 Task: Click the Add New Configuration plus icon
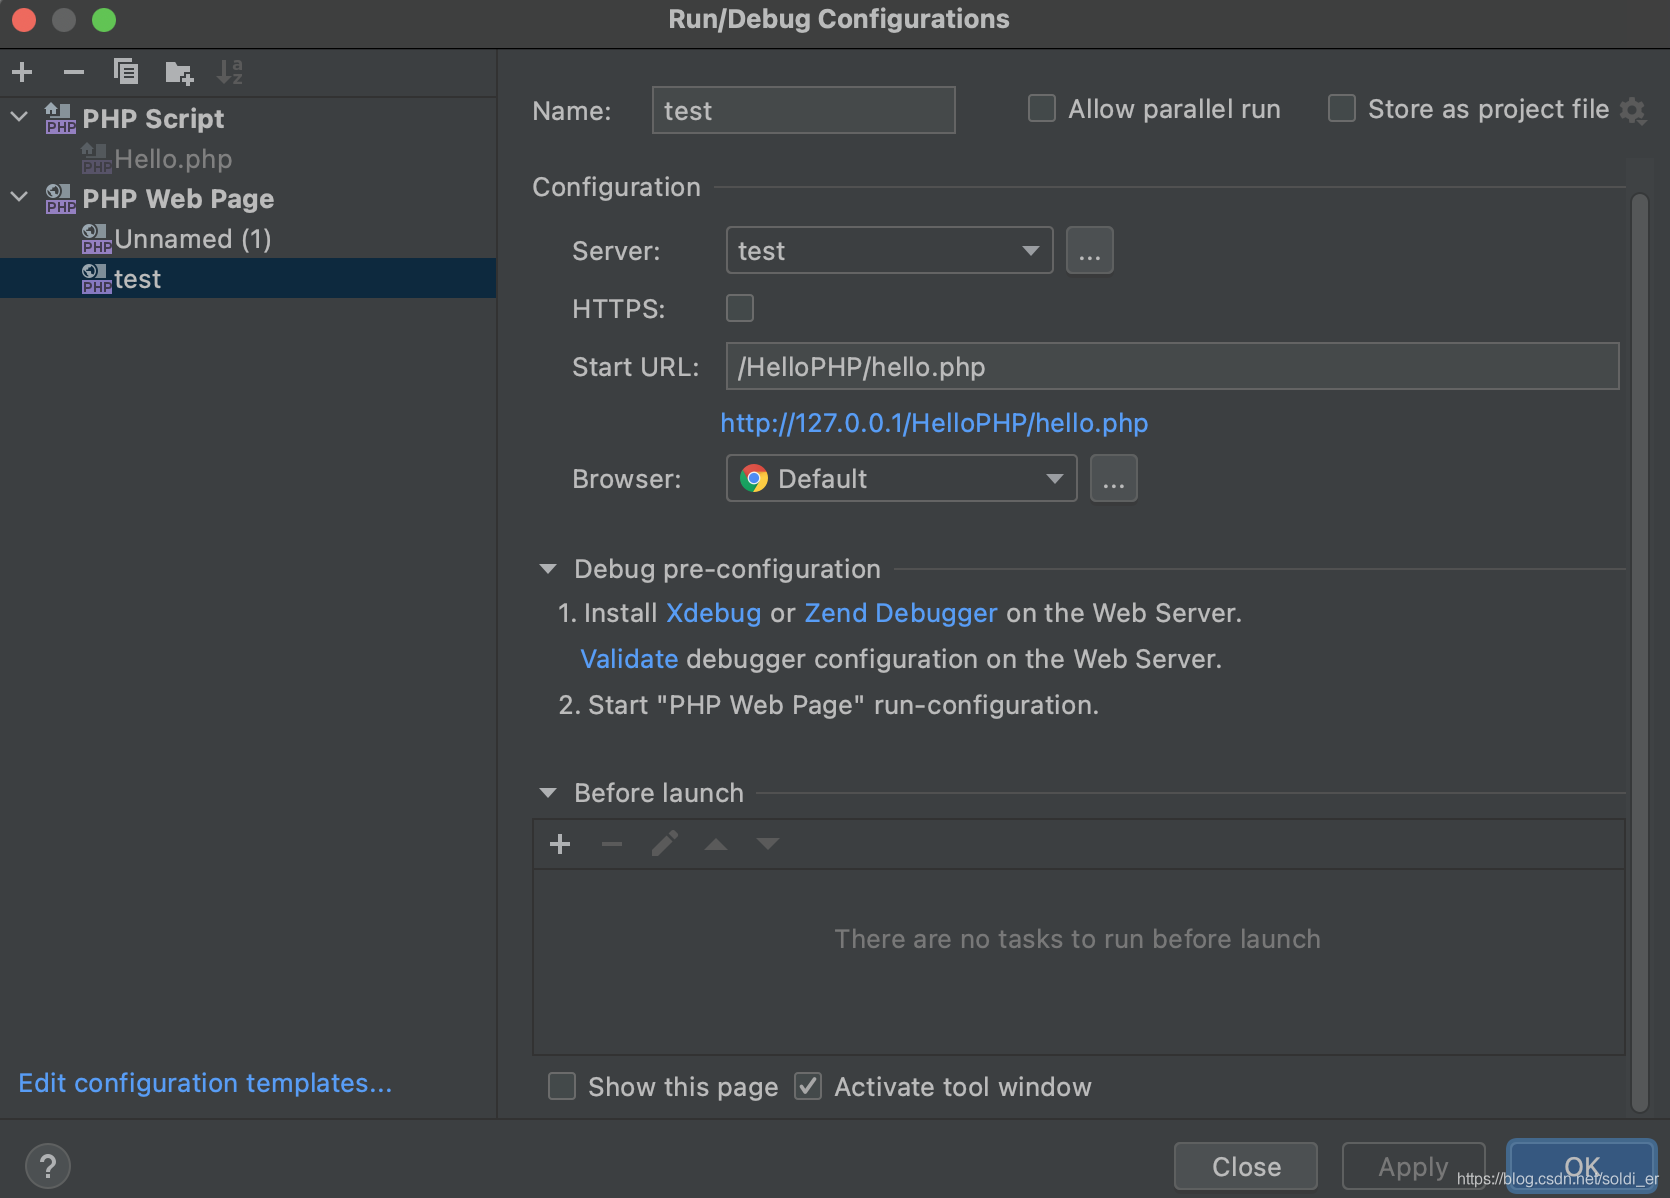pos(22,72)
